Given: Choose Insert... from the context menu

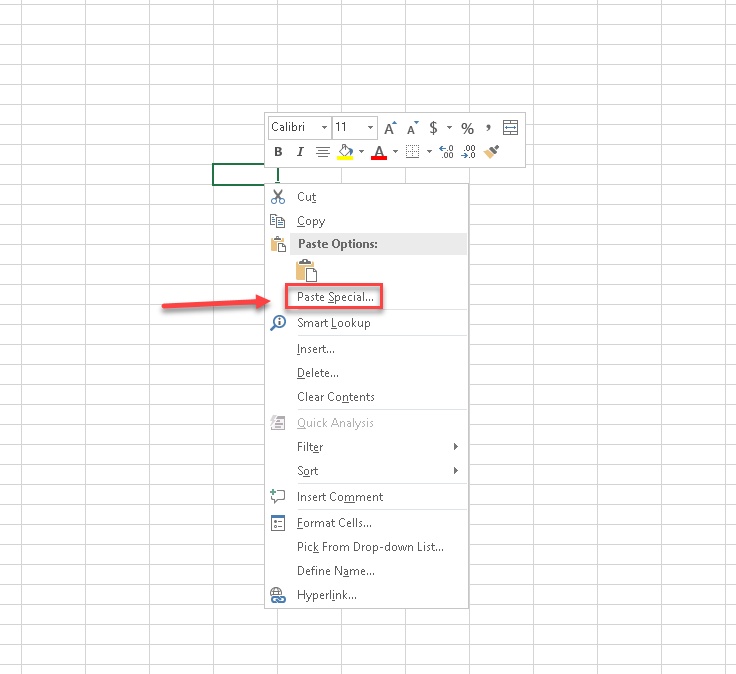Looking at the screenshot, I should (367, 349).
